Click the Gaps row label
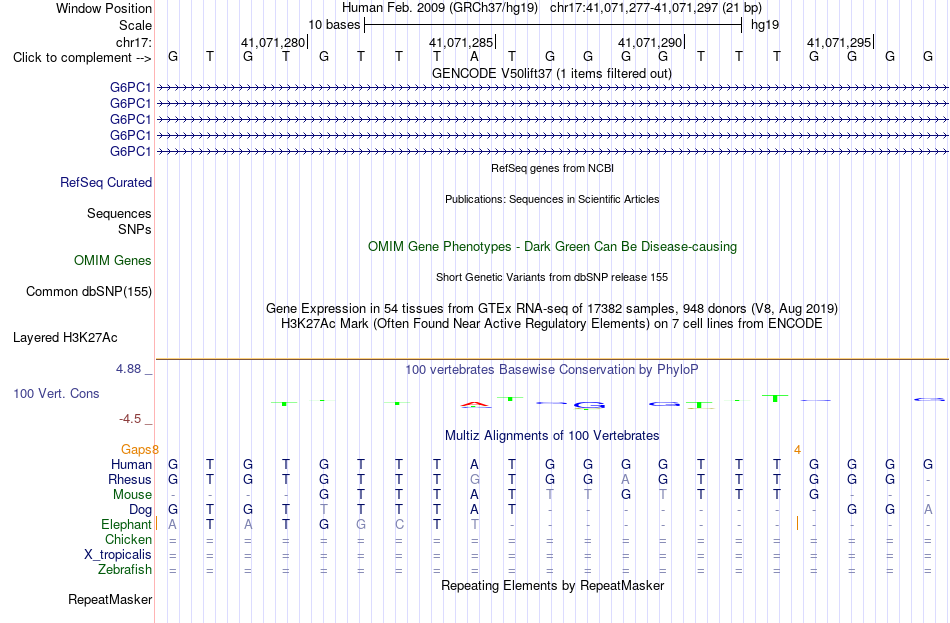The image size is (950, 623). coord(136,450)
